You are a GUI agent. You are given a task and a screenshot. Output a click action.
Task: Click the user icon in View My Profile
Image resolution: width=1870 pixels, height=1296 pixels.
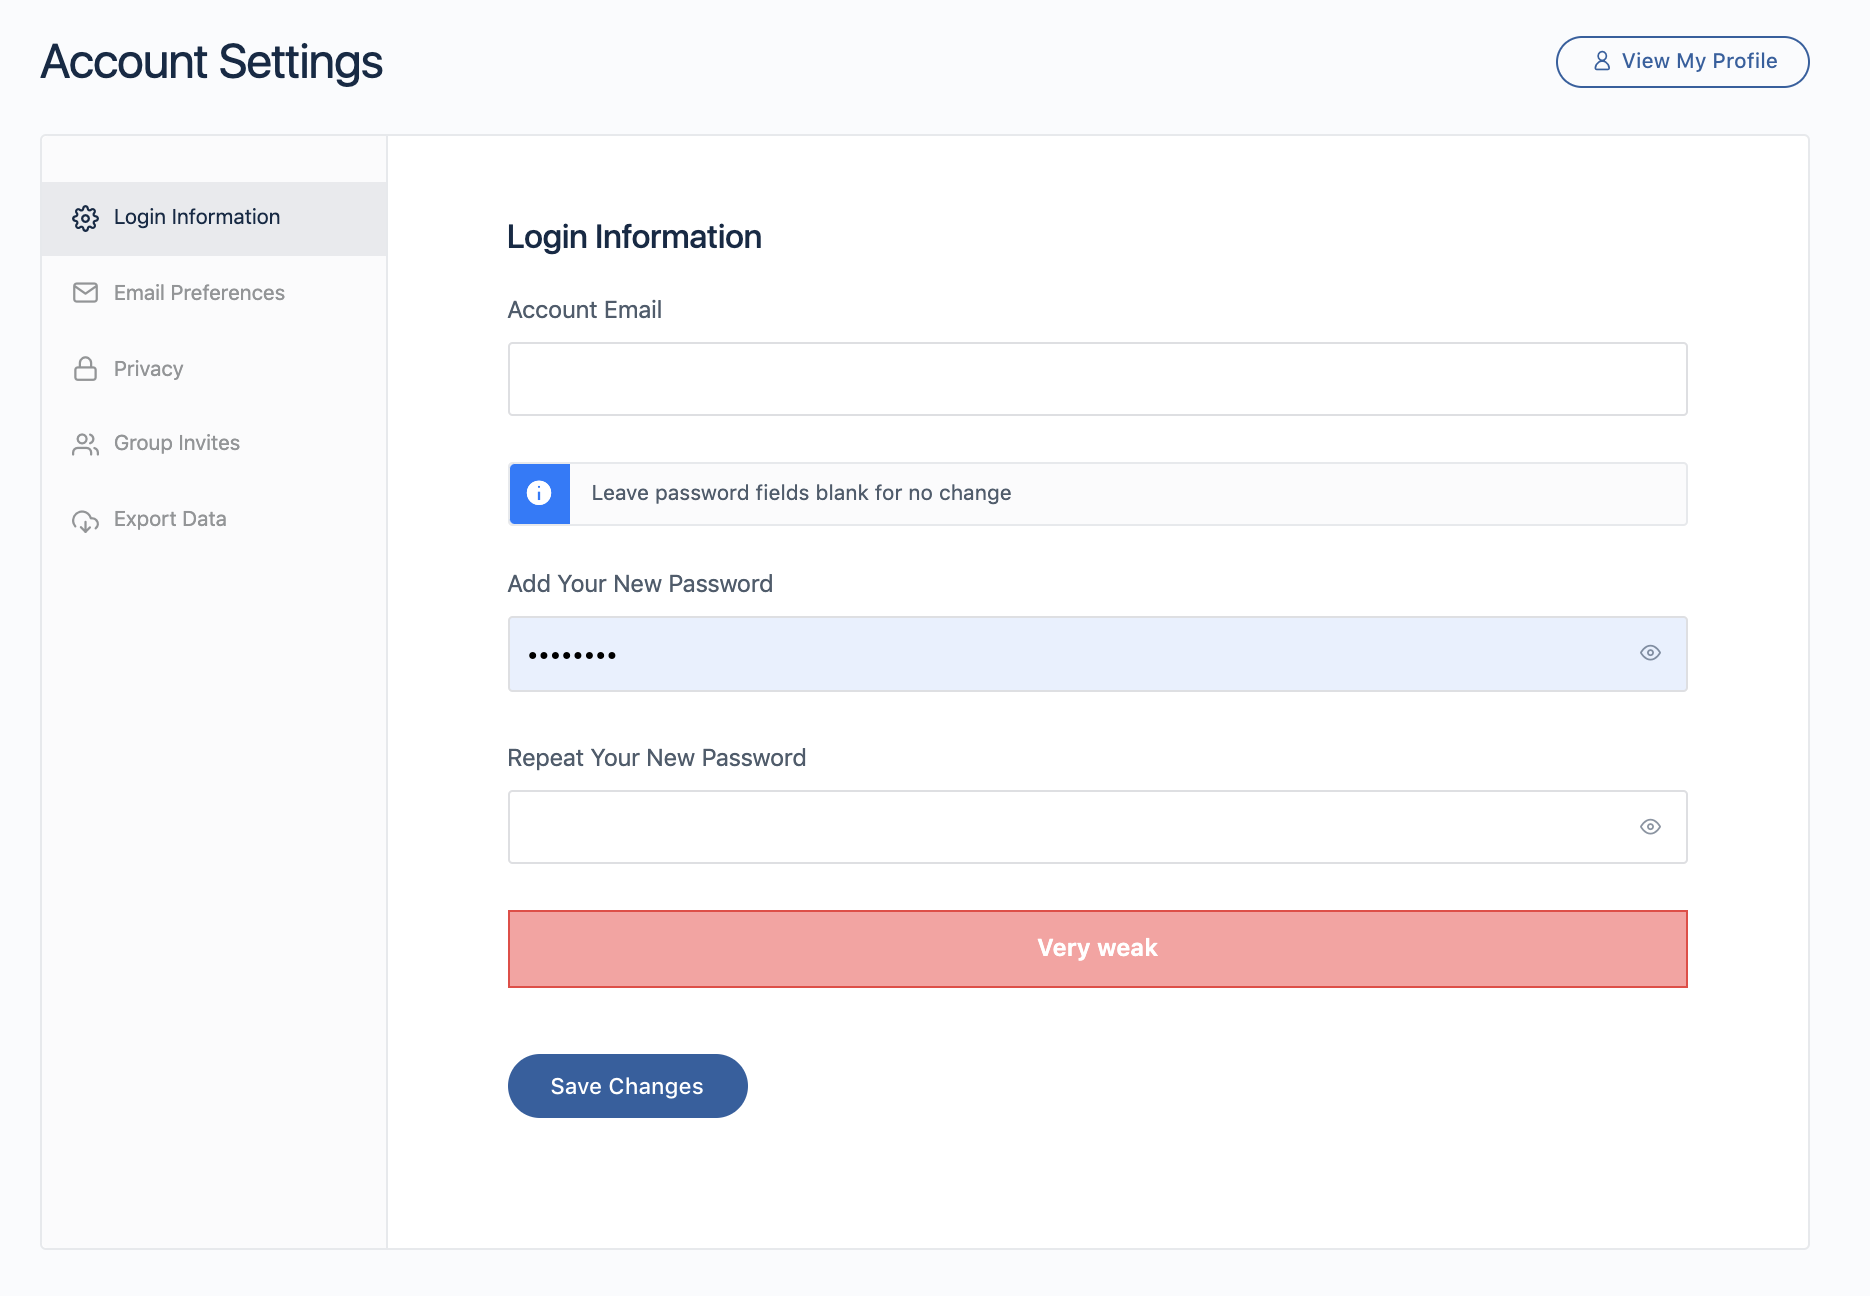tap(1602, 61)
